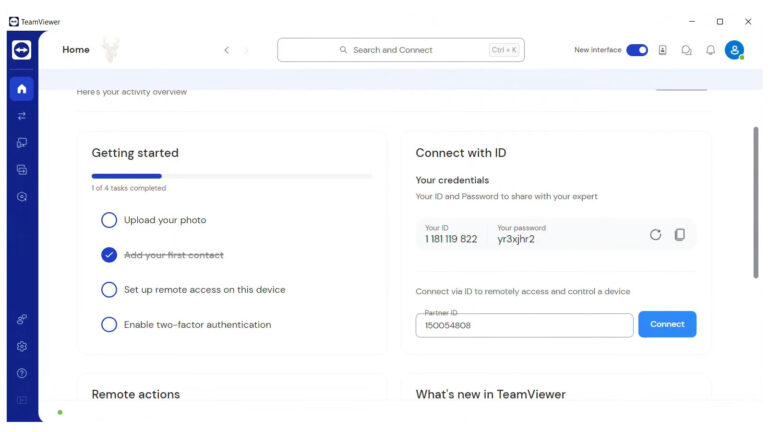Open the Meeting sidebar icon

(22, 196)
